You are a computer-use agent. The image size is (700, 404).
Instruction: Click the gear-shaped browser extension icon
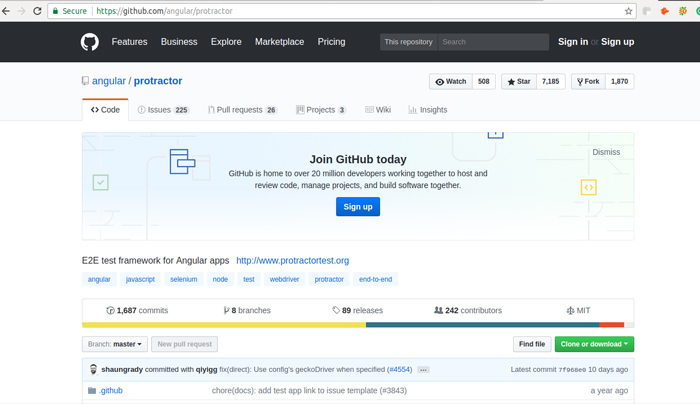click(683, 11)
